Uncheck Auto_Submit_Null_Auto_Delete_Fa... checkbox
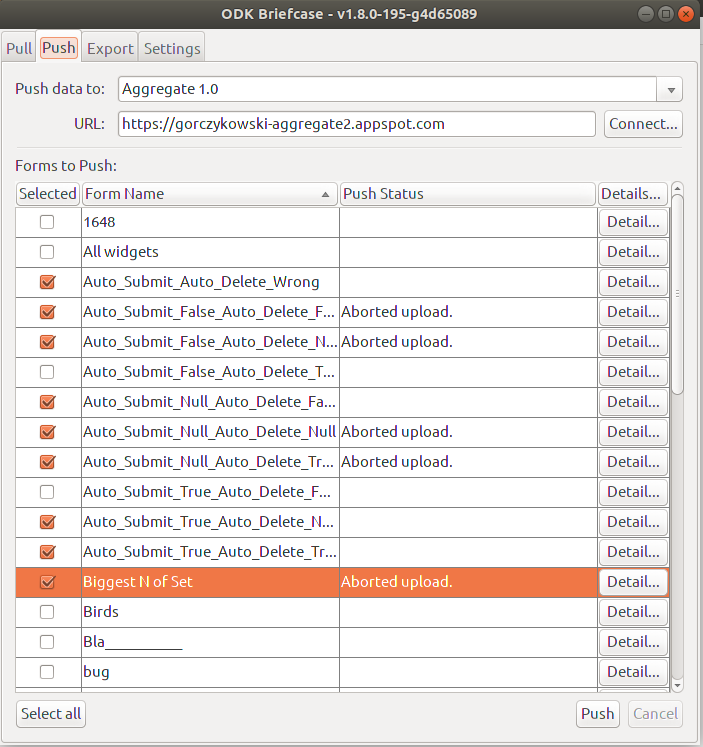The width and height of the screenshot is (703, 747). [x=47, y=402]
